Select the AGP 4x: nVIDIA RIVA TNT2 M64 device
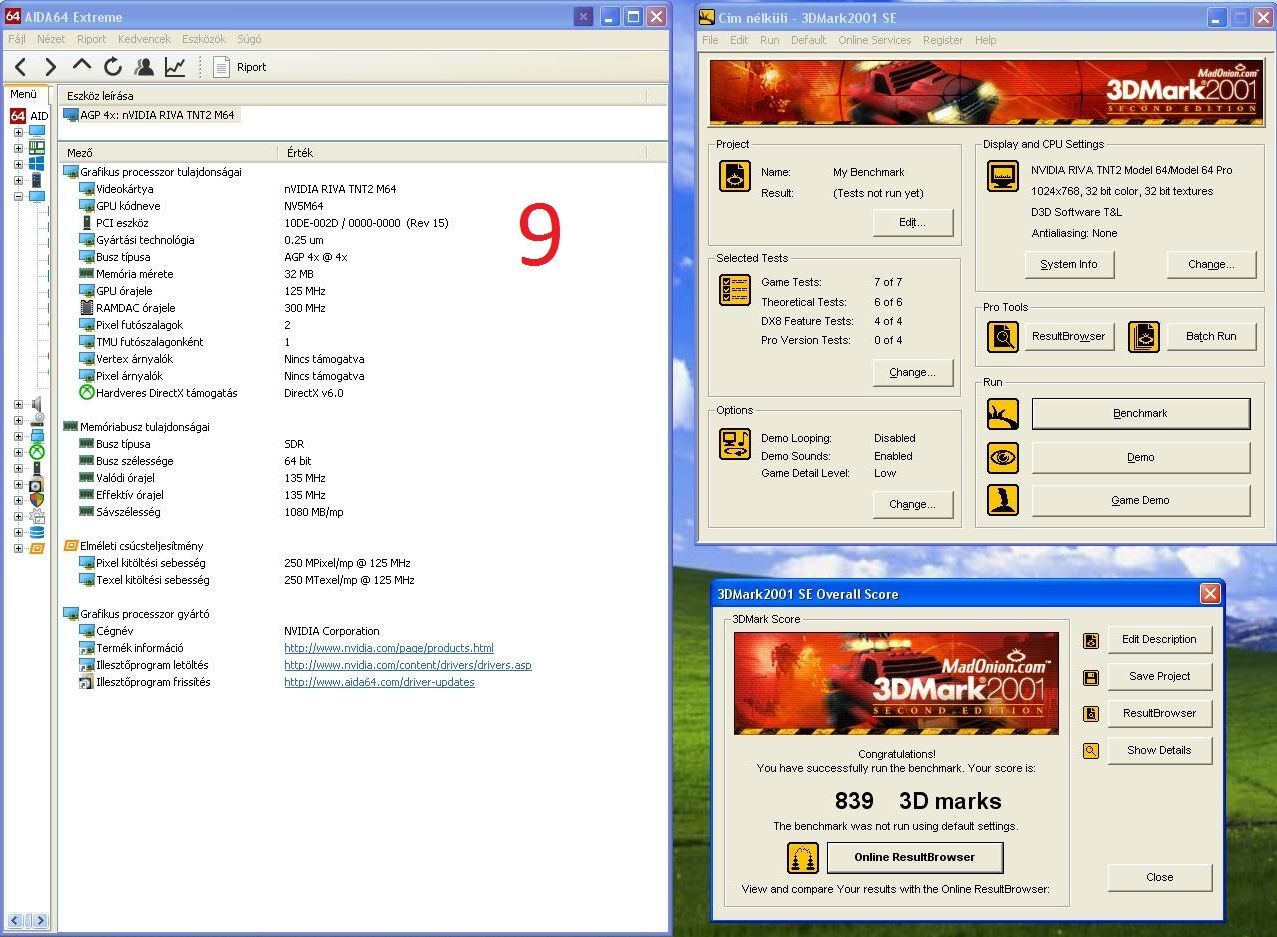The height and width of the screenshot is (937, 1277). coord(150,115)
